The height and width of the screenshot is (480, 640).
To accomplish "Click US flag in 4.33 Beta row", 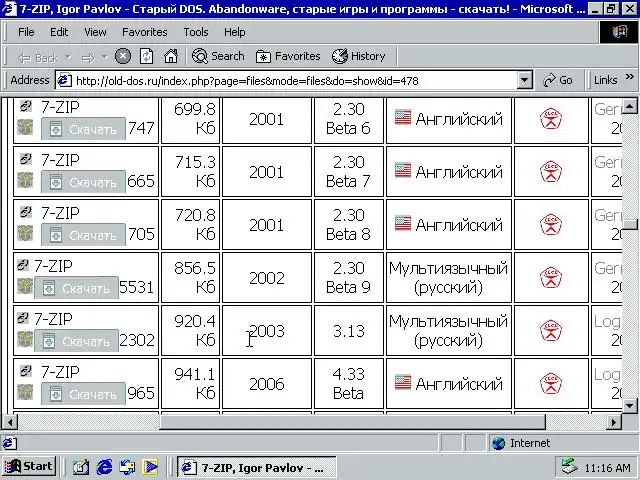I will pyautogui.click(x=403, y=382).
